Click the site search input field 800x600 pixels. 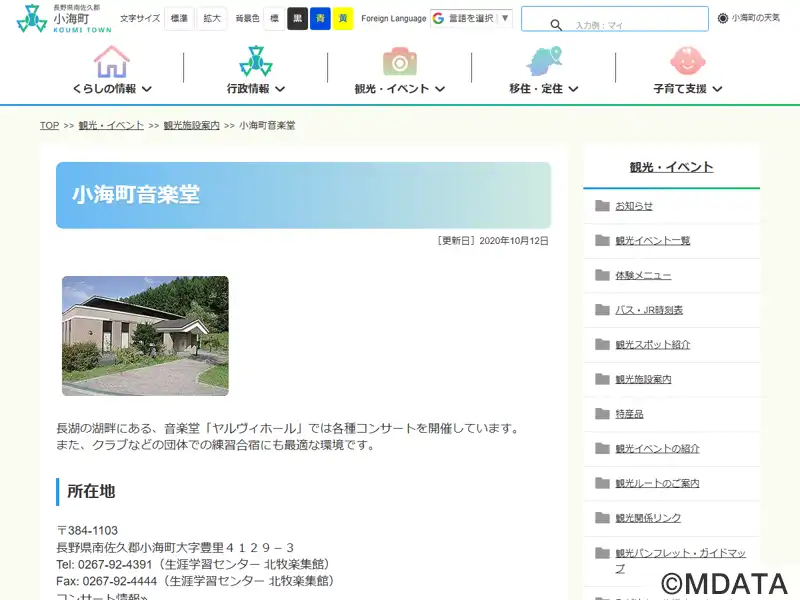(x=615, y=19)
